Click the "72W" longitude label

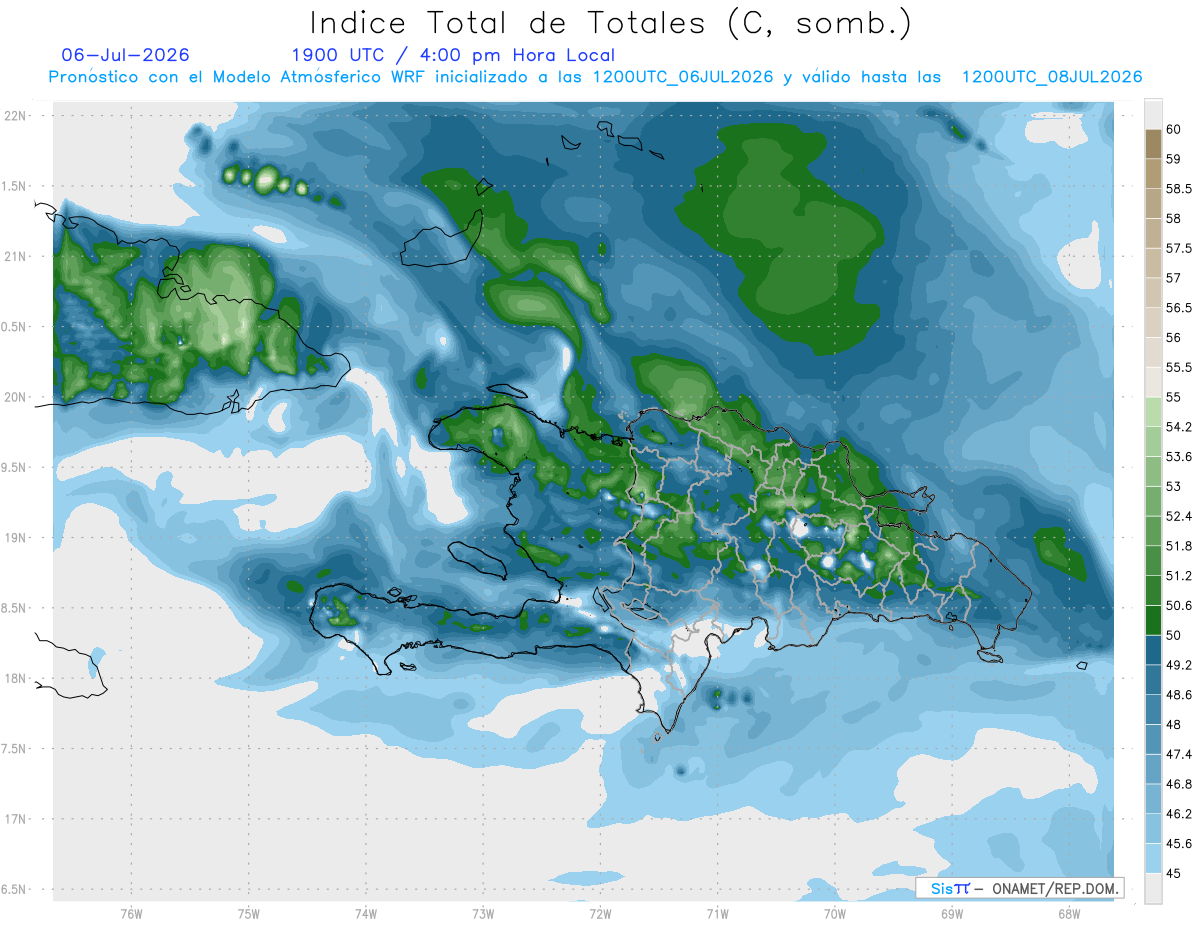coord(600,914)
